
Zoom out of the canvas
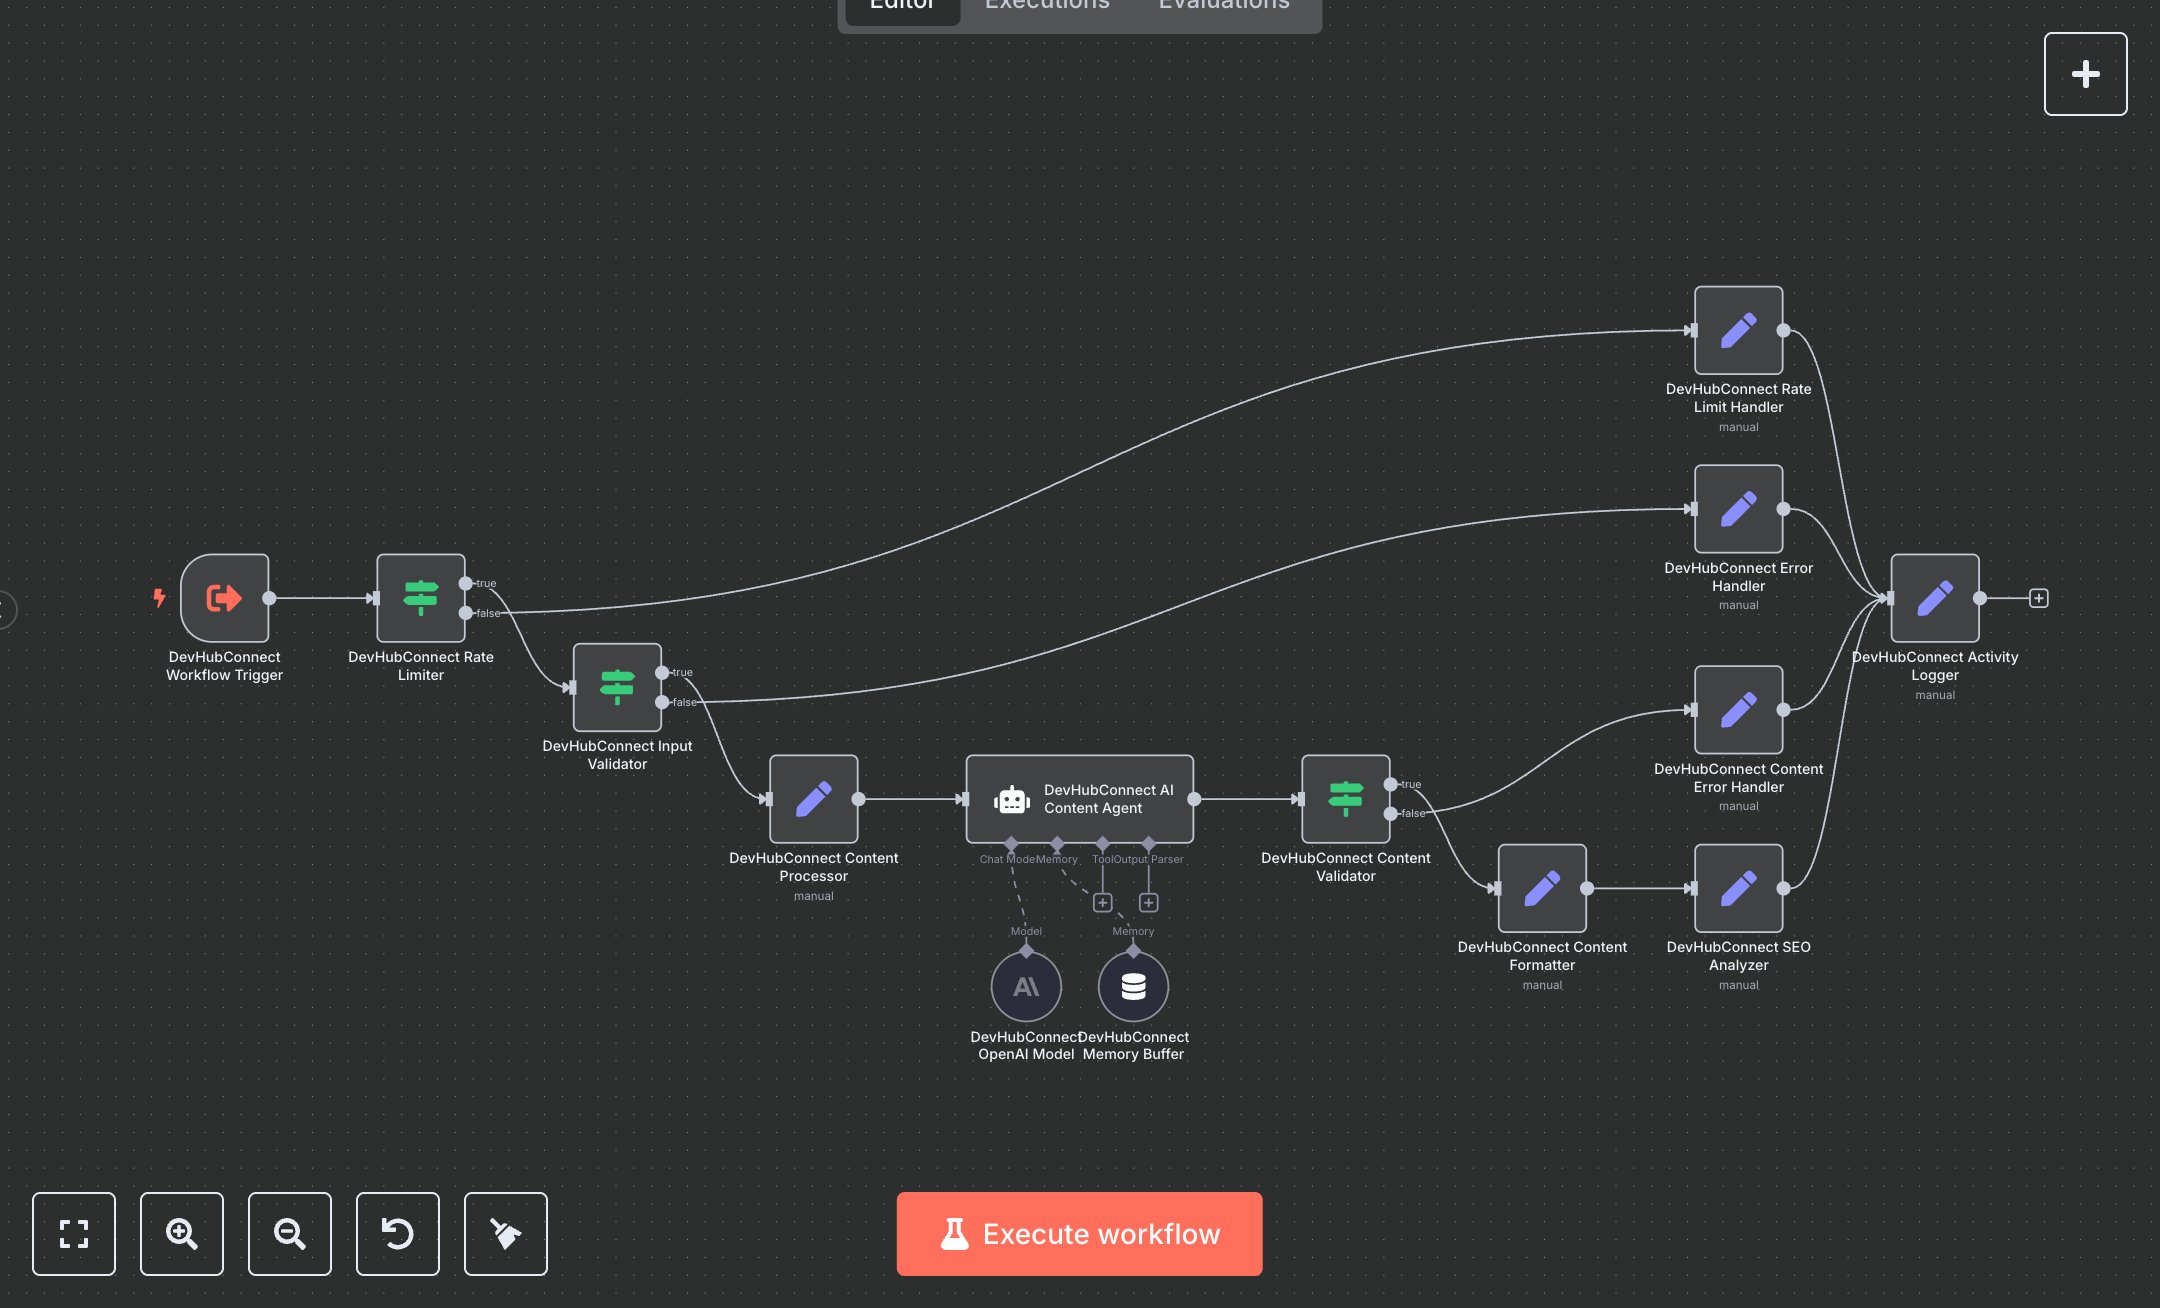coord(290,1233)
